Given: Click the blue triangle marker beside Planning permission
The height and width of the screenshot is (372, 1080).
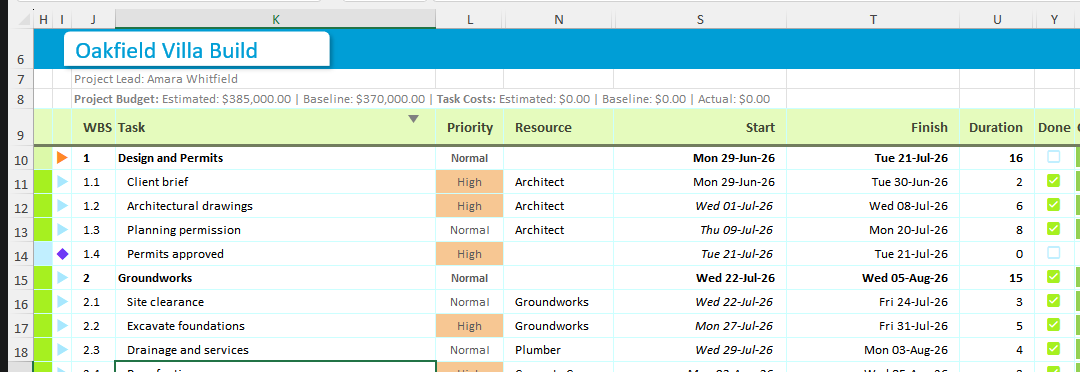Looking at the screenshot, I should point(62,230).
